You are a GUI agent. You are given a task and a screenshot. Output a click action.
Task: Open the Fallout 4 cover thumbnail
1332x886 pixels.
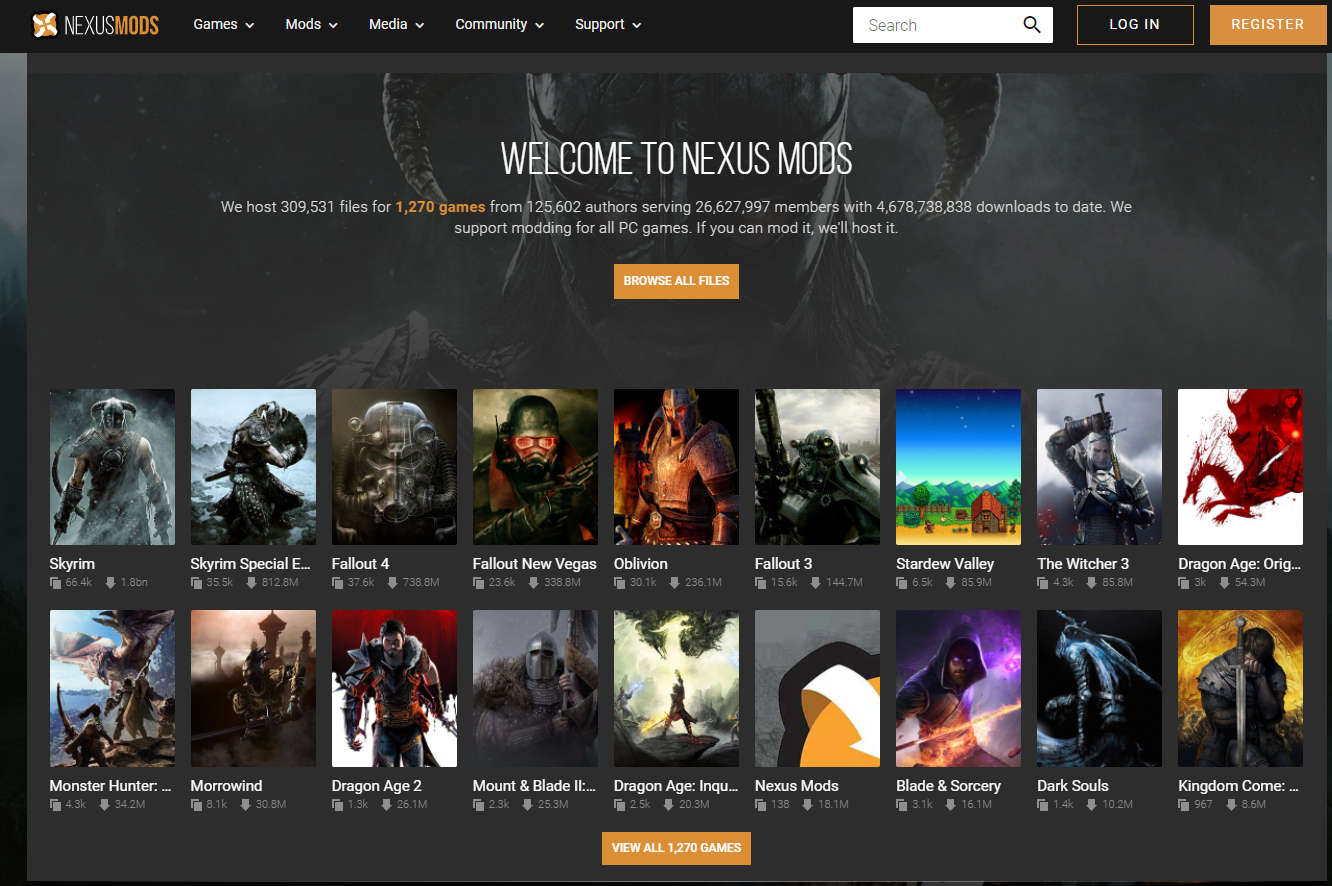pyautogui.click(x=394, y=467)
